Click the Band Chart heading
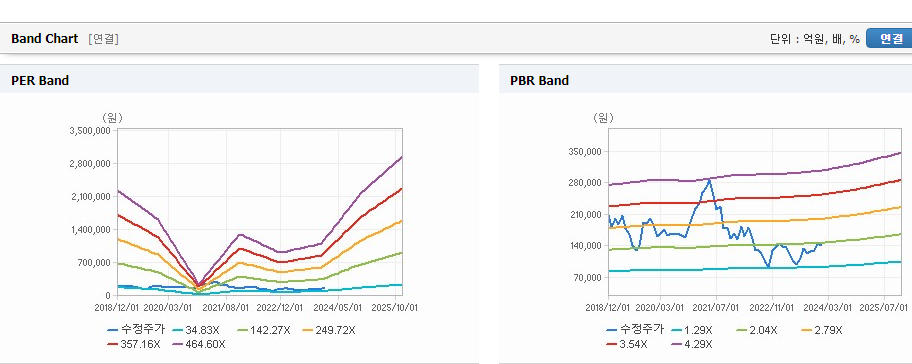The height and width of the screenshot is (364, 912). click(x=44, y=38)
